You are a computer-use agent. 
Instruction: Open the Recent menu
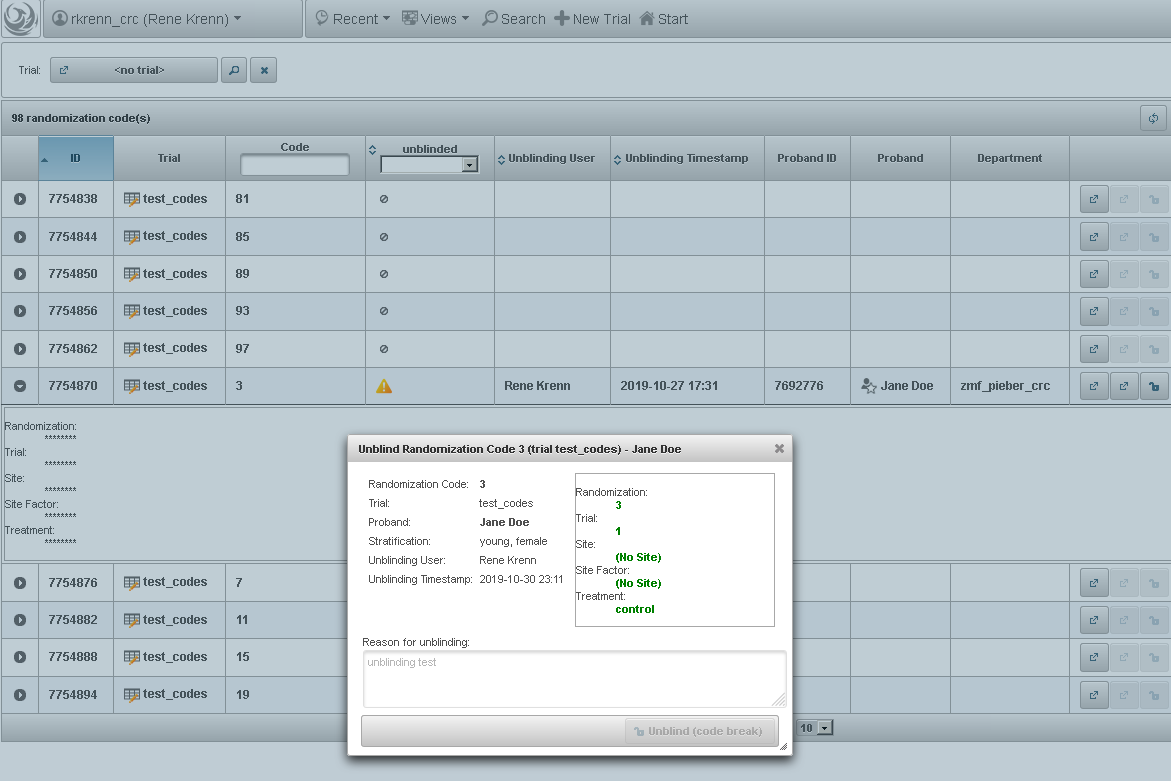[352, 18]
